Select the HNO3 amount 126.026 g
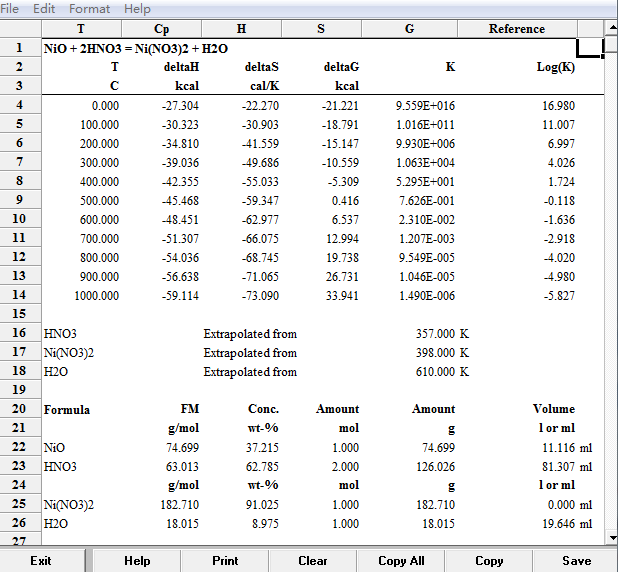 click(x=436, y=466)
